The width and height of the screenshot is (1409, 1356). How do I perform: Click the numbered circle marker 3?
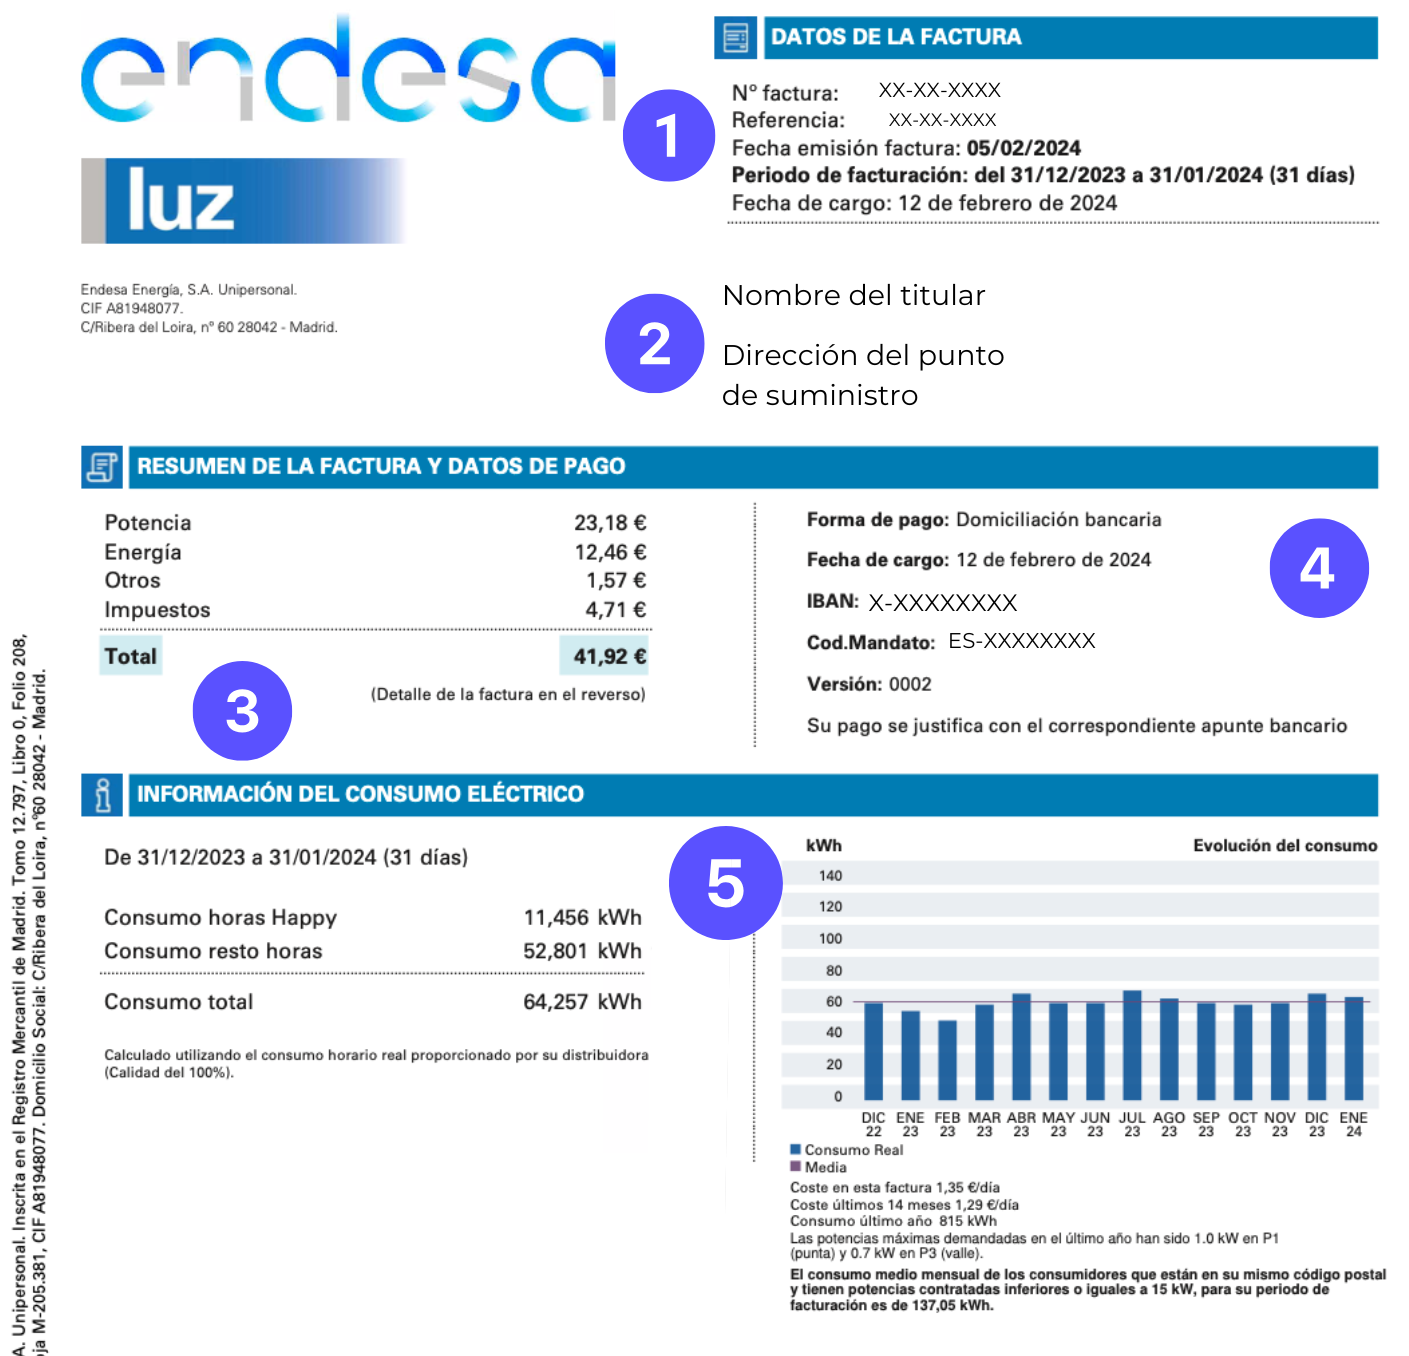[242, 711]
